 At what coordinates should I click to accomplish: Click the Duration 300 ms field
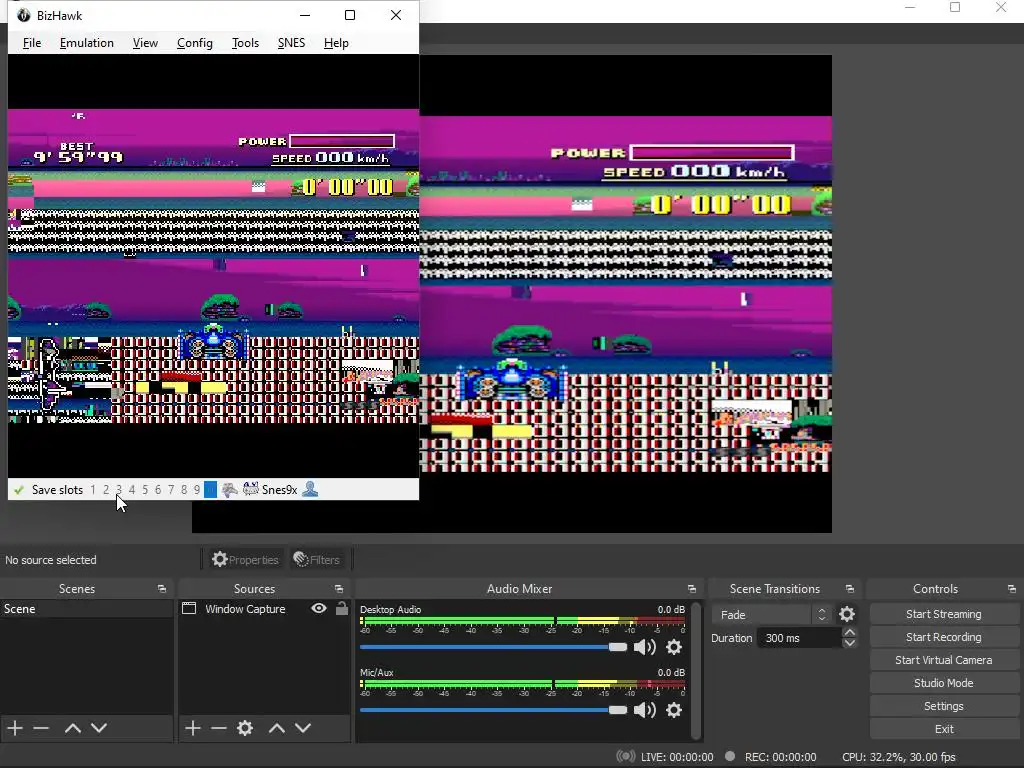tap(799, 638)
